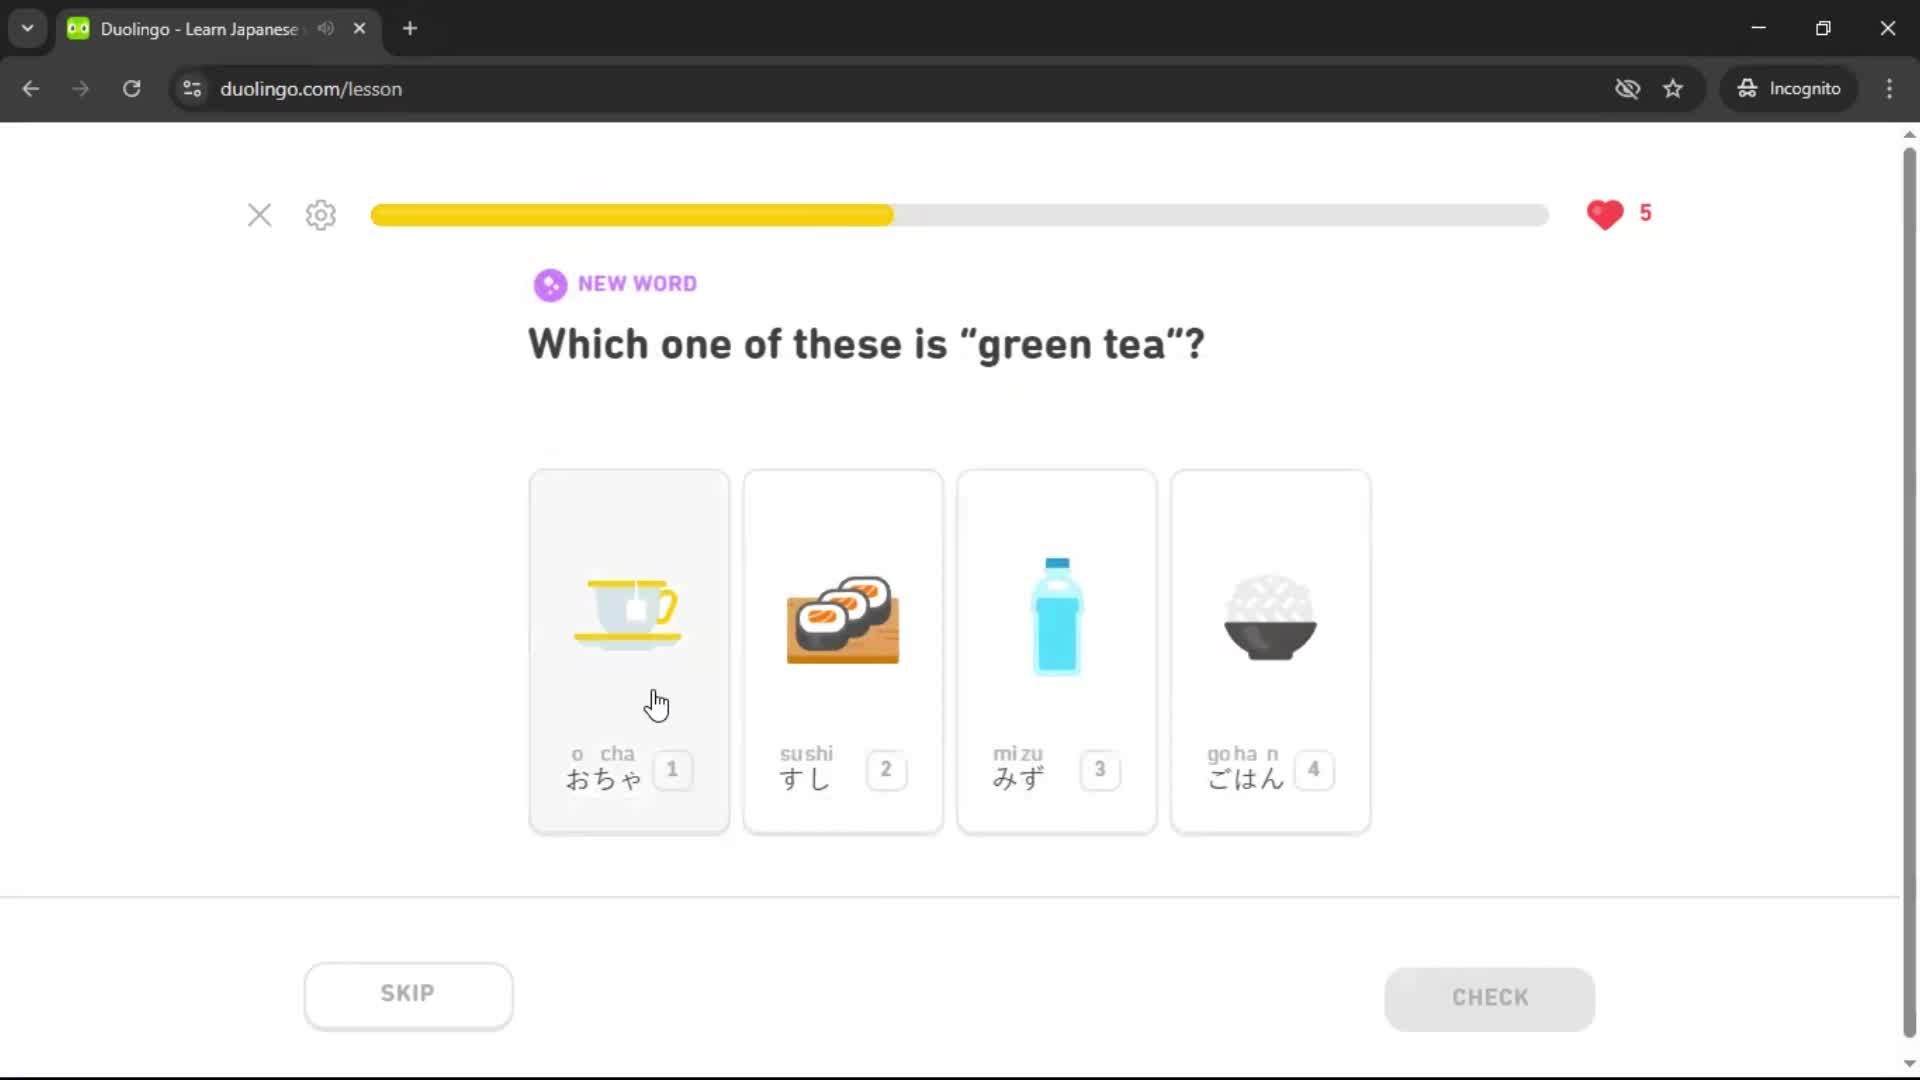Open a new browser tab
Image resolution: width=1920 pixels, height=1080 pixels.
pyautogui.click(x=410, y=28)
